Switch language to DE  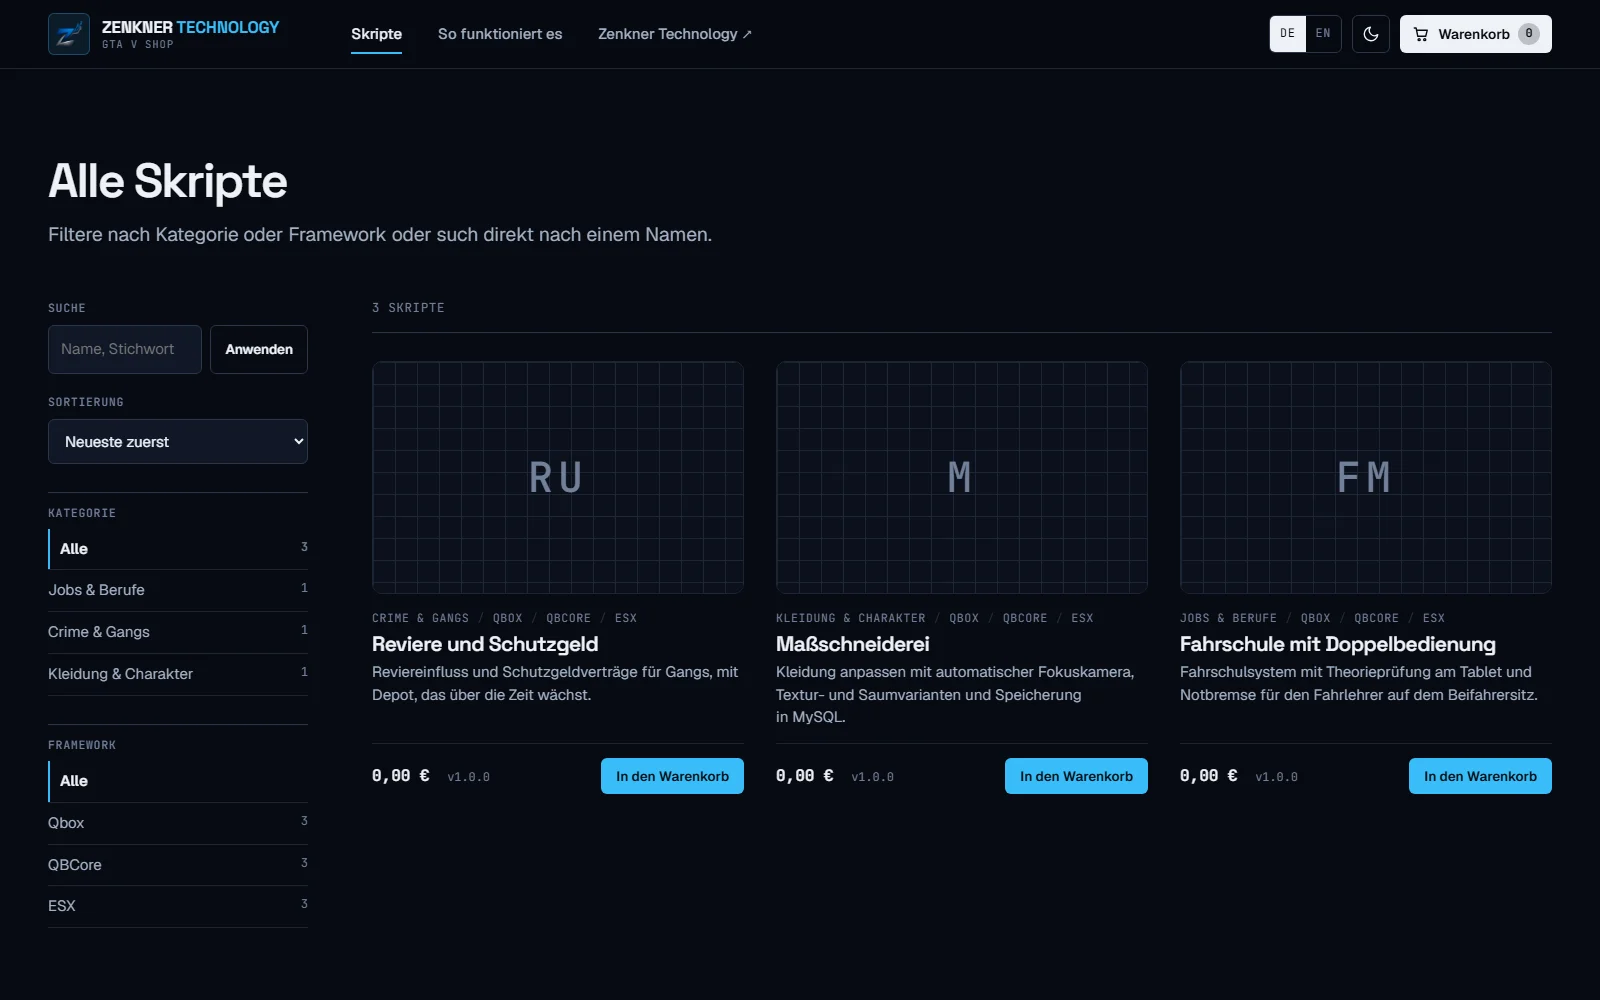coord(1288,34)
